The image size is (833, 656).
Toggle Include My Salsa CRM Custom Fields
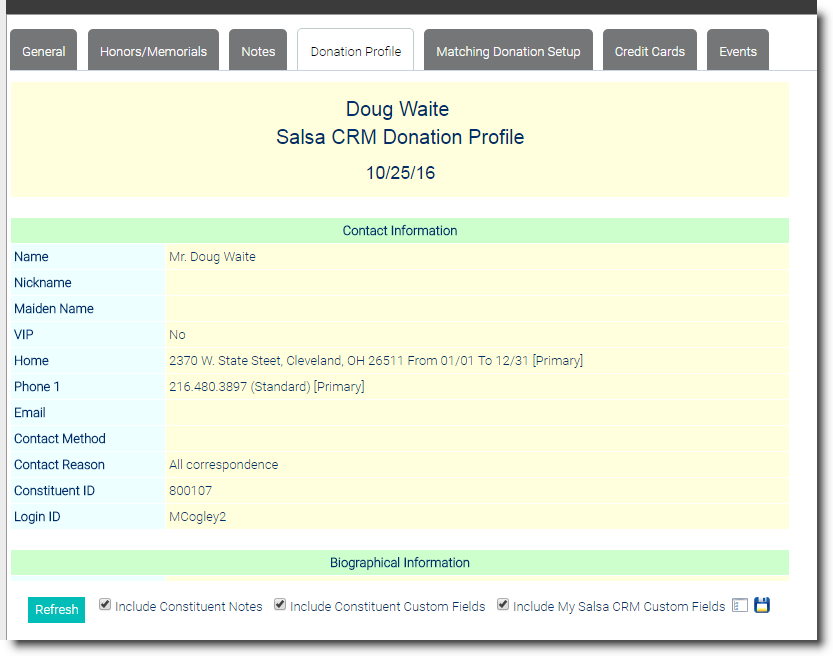tap(503, 604)
